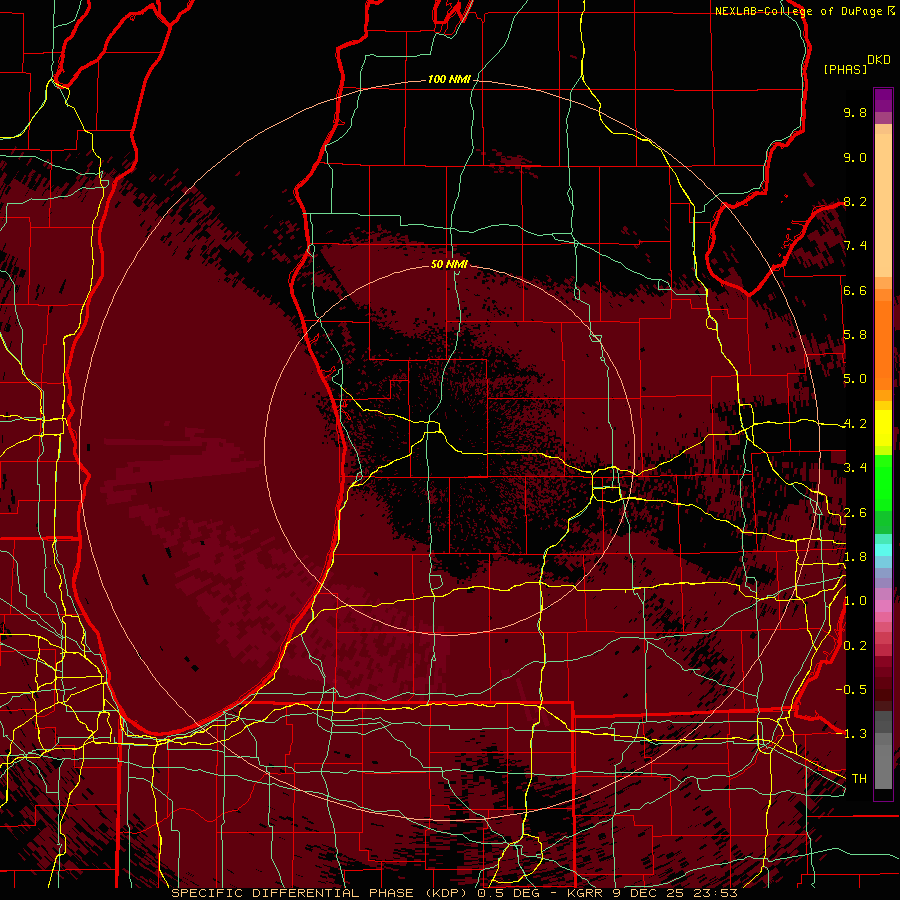Click the 9.8 value on the scale

click(855, 112)
